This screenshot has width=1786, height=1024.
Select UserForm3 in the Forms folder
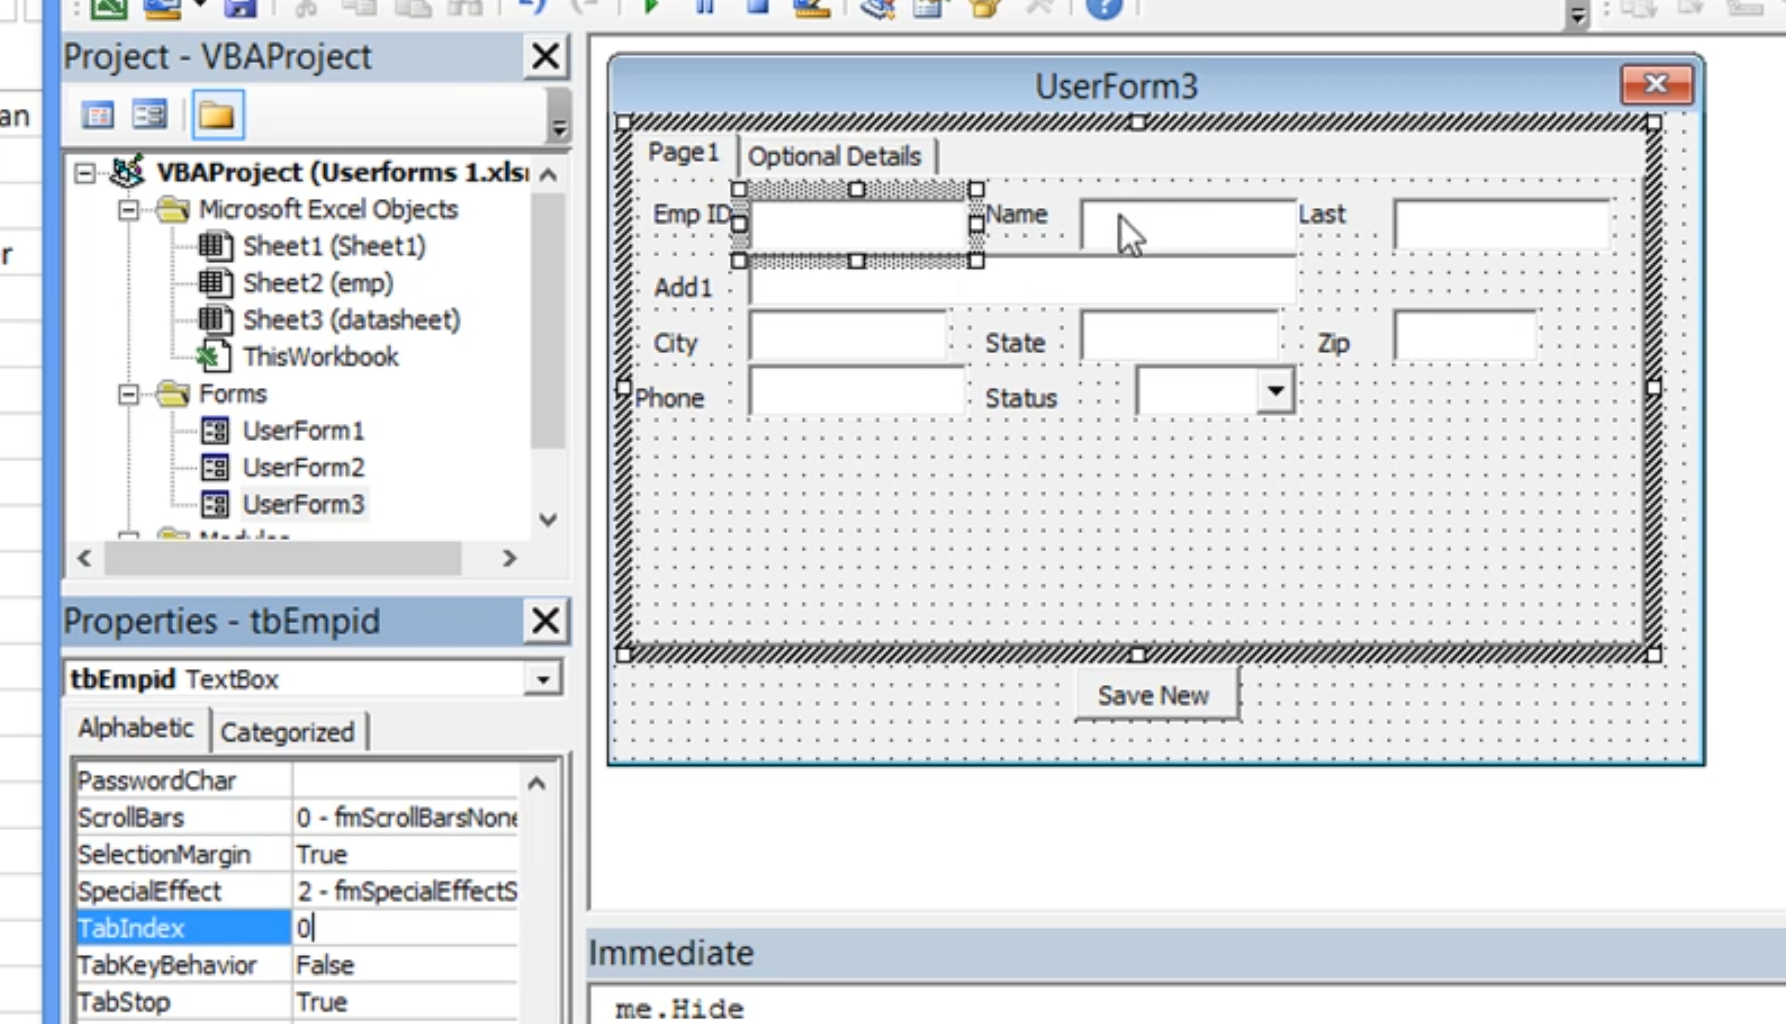click(x=303, y=504)
